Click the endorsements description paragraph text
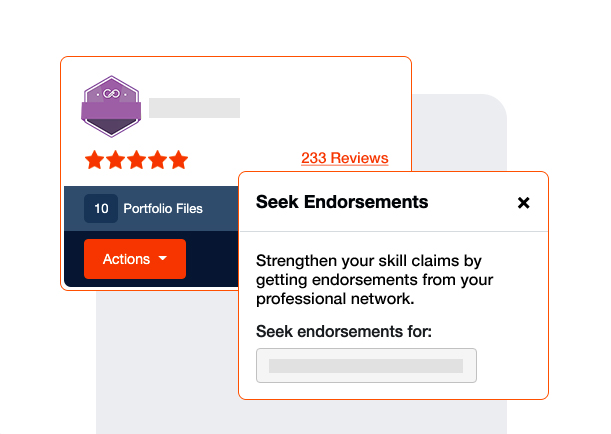Image resolution: width=611 pixels, height=434 pixels. [374, 280]
